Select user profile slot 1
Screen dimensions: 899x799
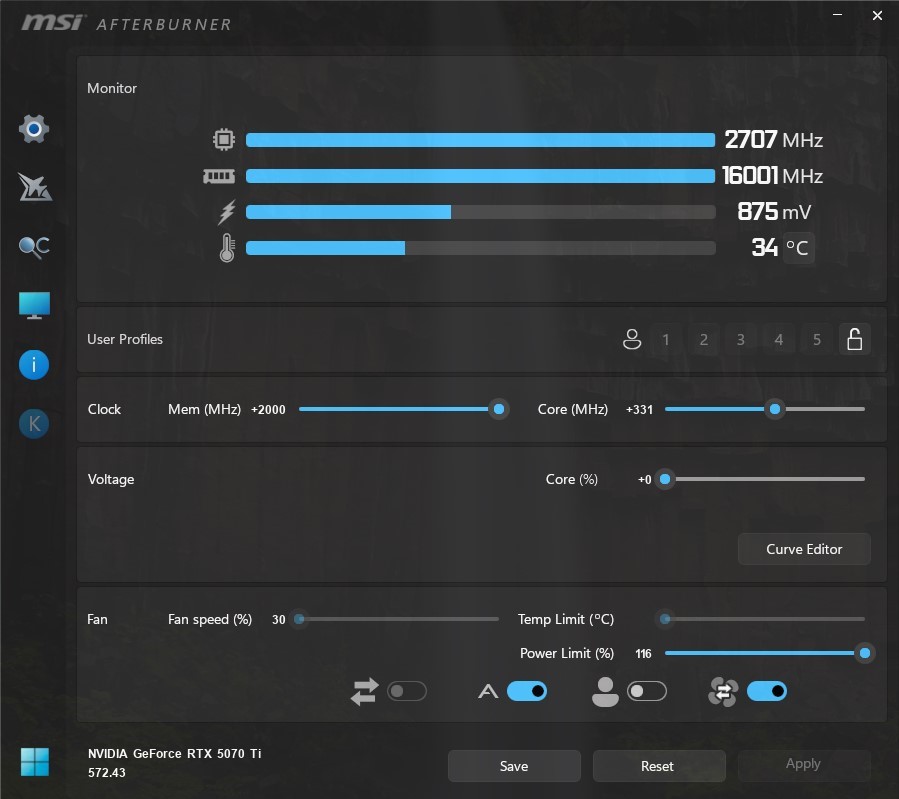666,339
